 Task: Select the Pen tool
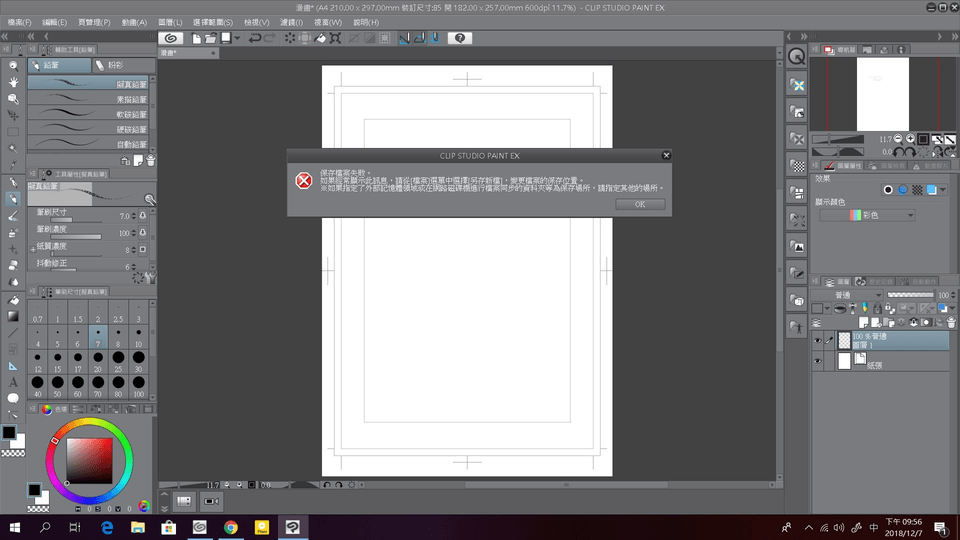coord(13,182)
